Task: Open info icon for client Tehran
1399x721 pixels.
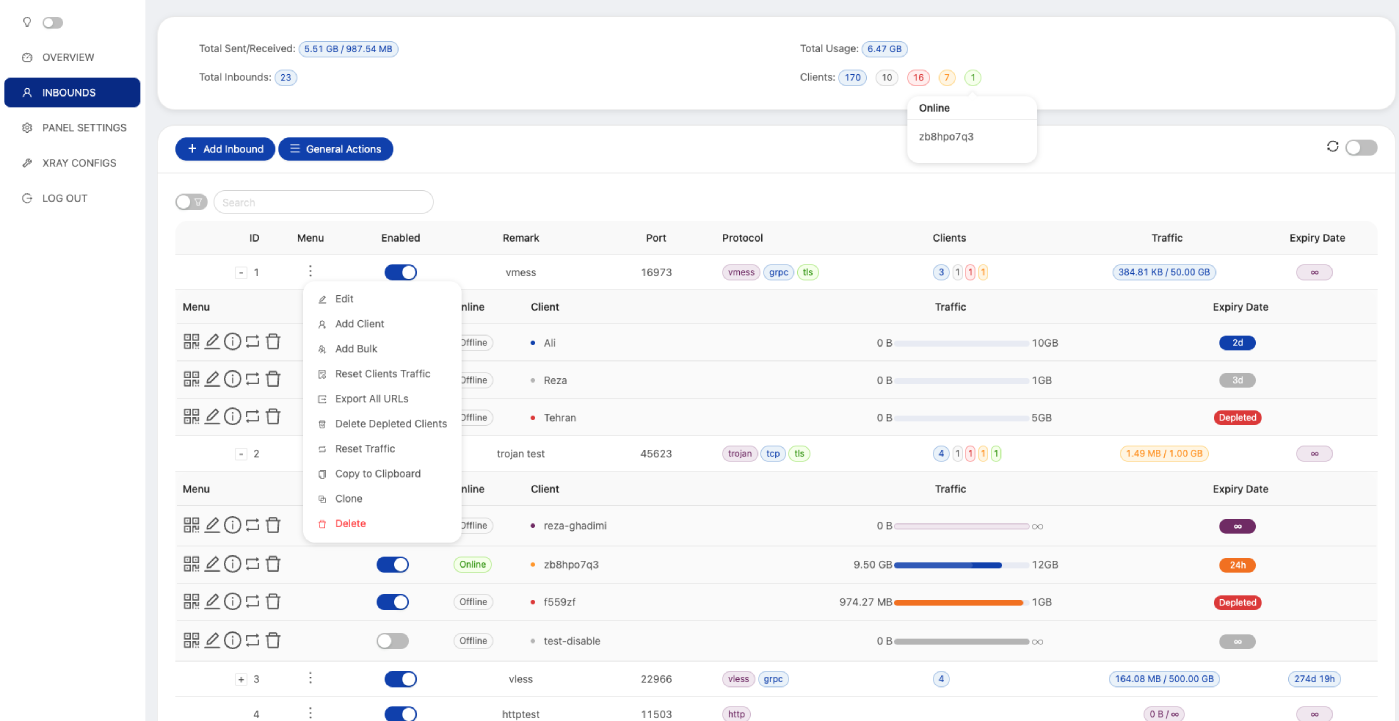Action: pos(232,417)
